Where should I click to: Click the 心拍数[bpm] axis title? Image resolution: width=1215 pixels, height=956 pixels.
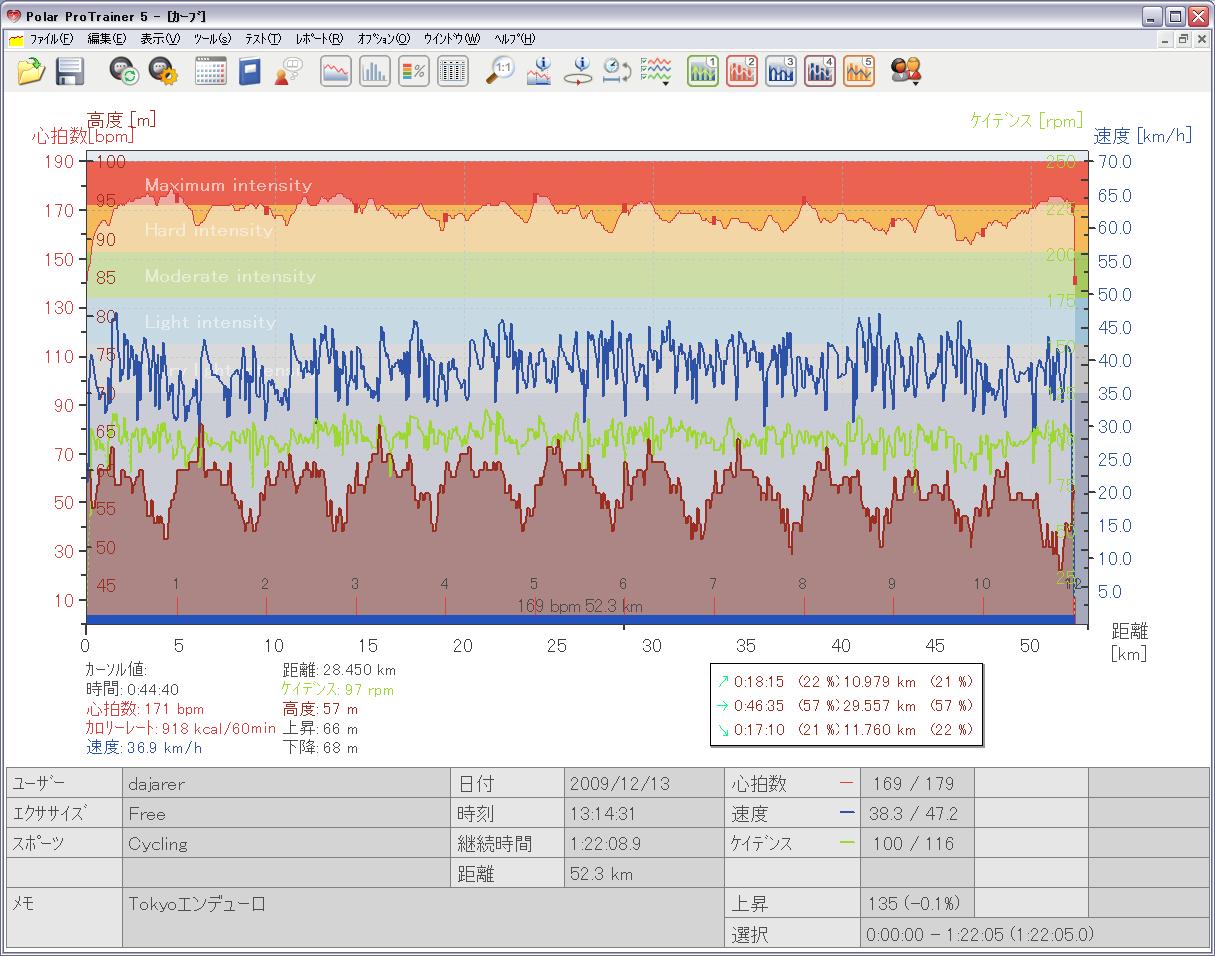(x=82, y=136)
